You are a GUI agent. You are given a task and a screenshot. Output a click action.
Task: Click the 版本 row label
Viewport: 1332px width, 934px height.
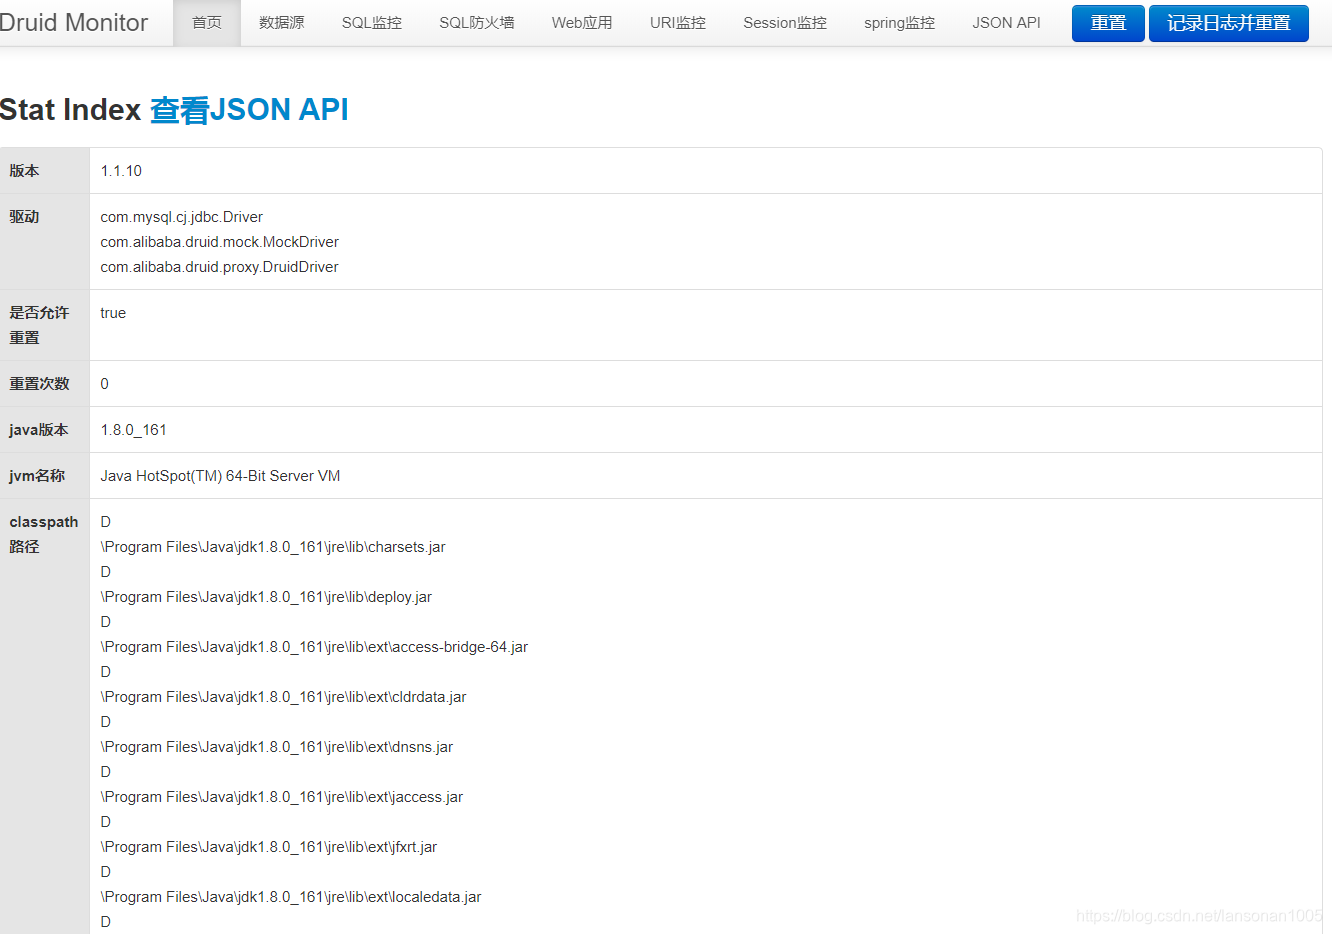click(24, 171)
